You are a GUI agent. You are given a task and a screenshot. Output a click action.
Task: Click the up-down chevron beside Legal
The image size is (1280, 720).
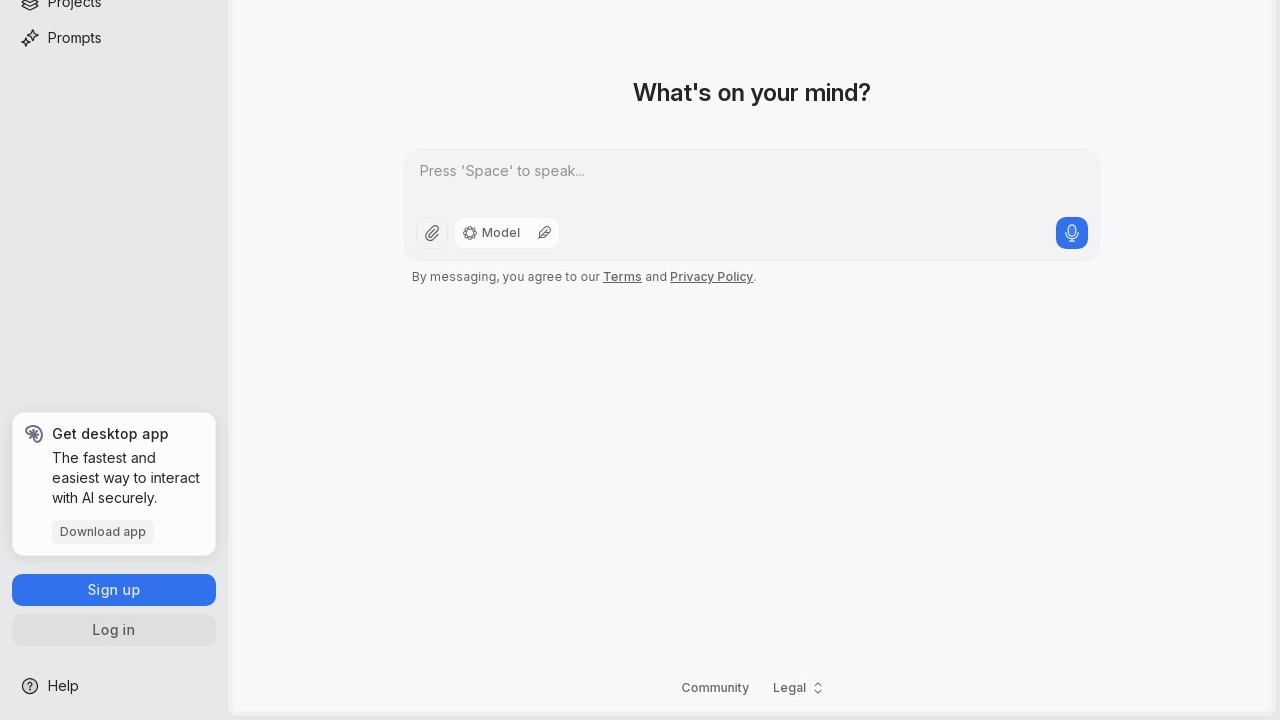coord(818,688)
